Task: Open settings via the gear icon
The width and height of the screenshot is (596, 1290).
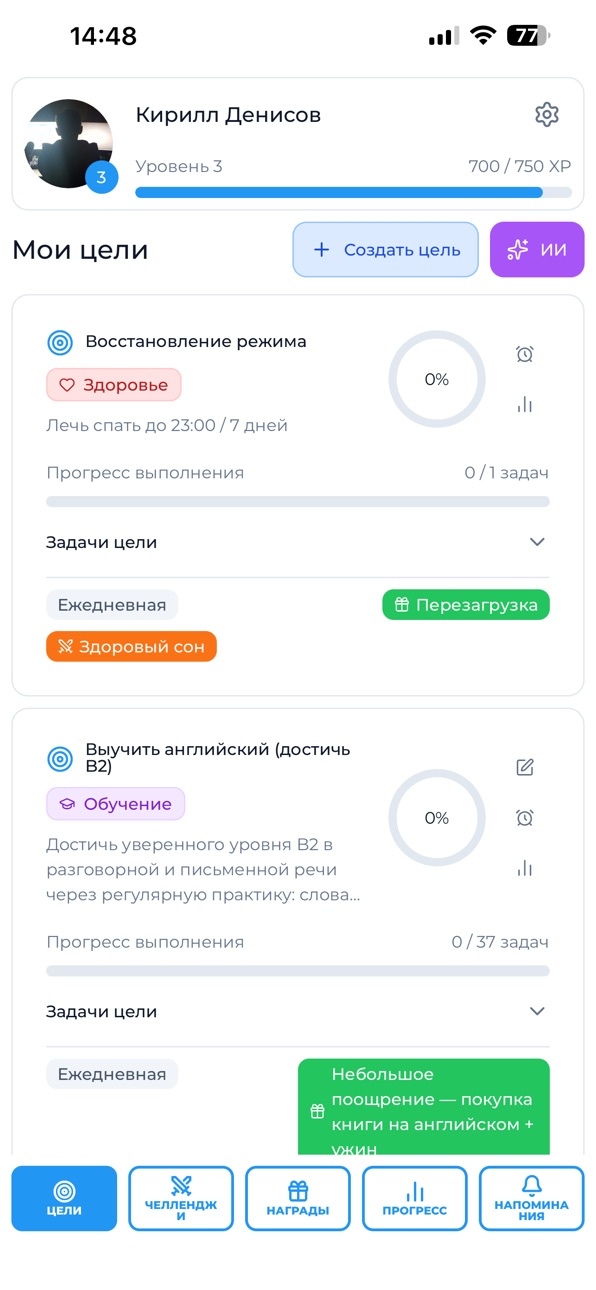Action: coord(546,115)
